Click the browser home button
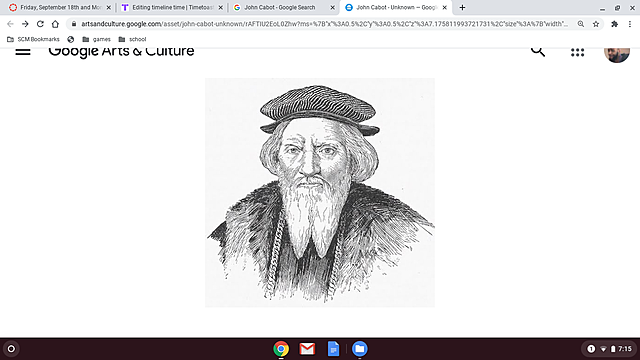 point(55,24)
